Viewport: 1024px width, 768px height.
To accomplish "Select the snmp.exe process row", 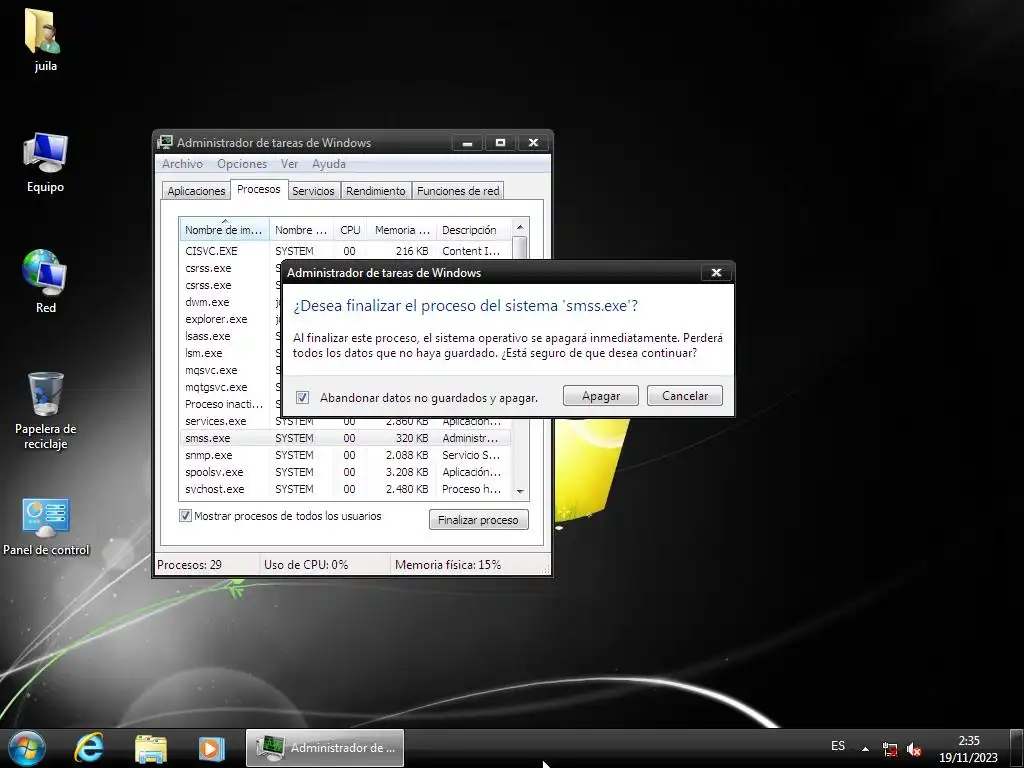I will pos(345,455).
